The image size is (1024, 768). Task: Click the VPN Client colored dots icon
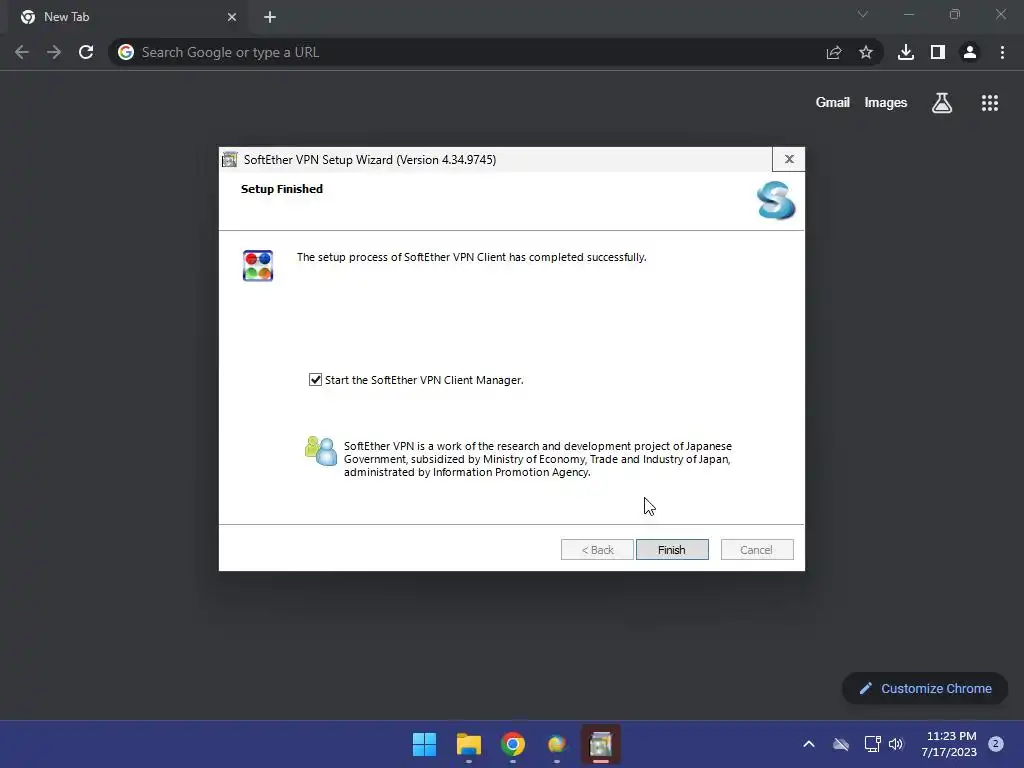point(258,266)
